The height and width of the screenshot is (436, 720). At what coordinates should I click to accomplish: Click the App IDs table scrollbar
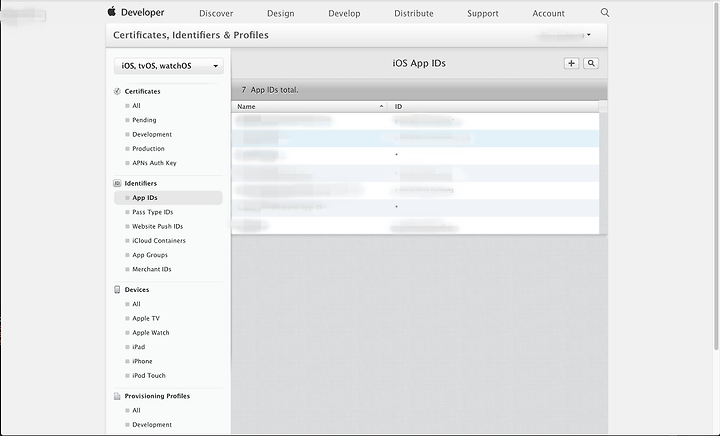[x=603, y=173]
